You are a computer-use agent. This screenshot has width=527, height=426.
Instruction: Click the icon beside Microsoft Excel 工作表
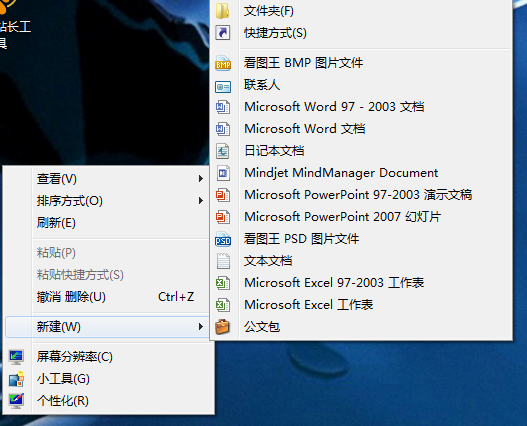pyautogui.click(x=223, y=305)
